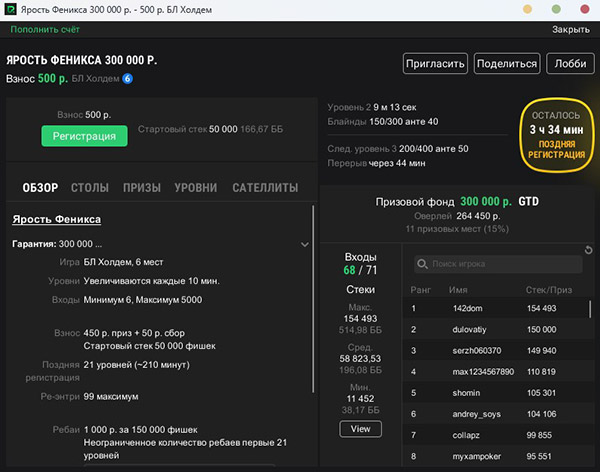Click the app logo icon in title bar

[x=10, y=10]
